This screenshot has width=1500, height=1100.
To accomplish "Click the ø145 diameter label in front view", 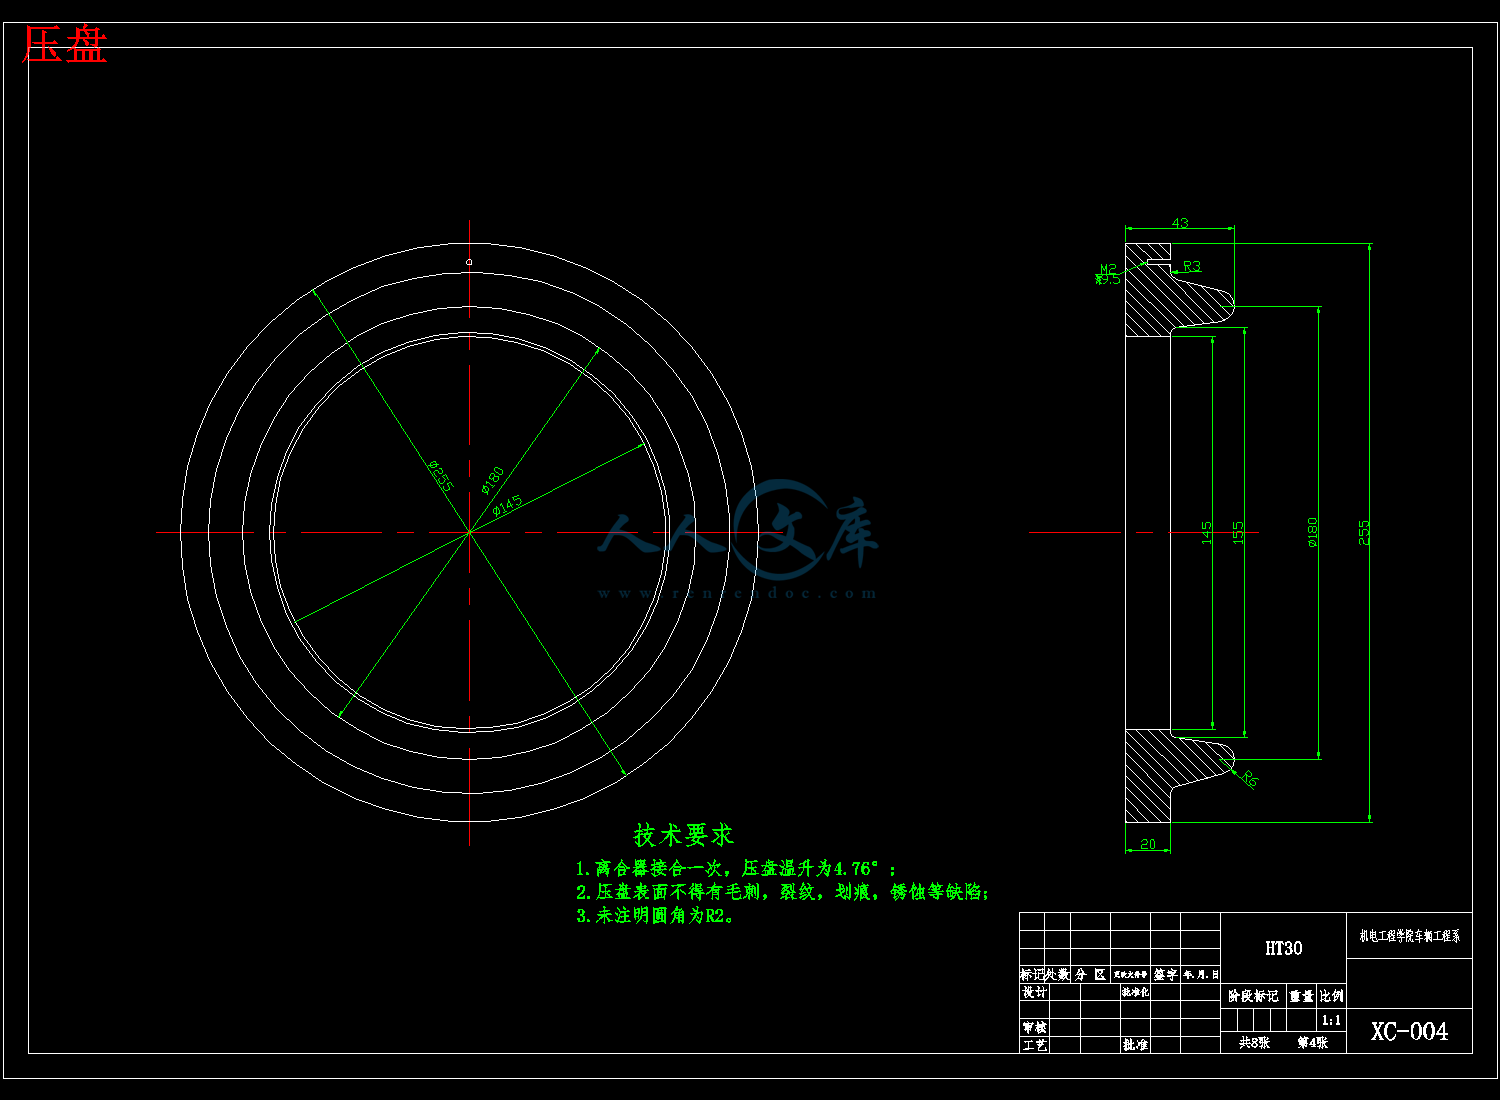I will 507,505.
